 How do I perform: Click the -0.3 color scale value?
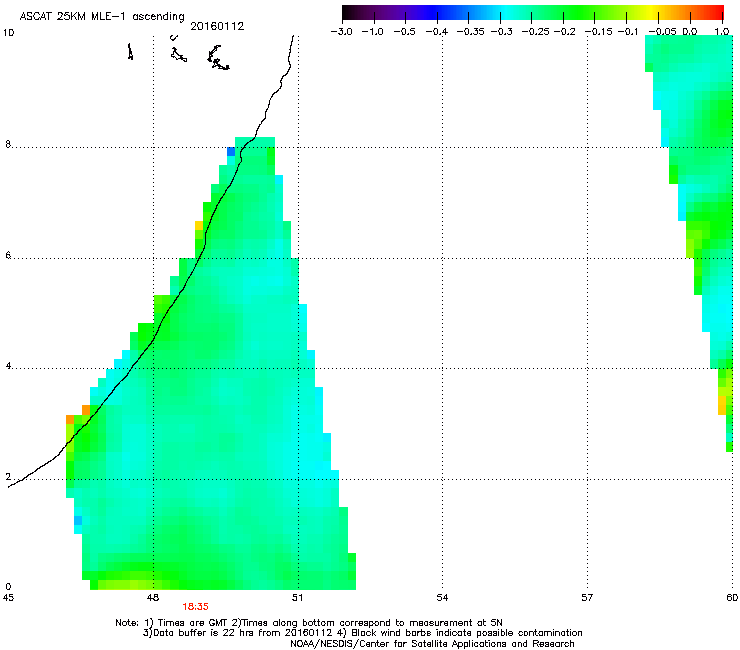coord(501,32)
